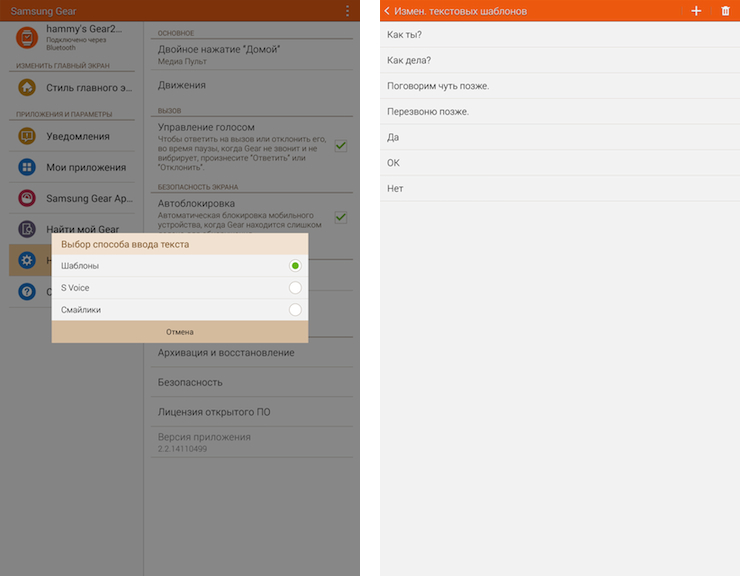Tap the Уведомления notification icon
Image resolution: width=740 pixels, height=576 pixels.
(x=27, y=136)
